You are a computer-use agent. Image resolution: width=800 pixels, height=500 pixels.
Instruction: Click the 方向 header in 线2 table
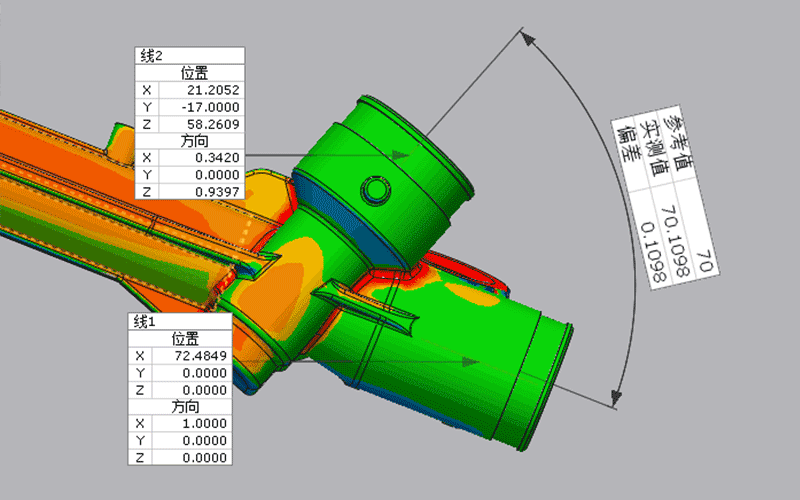pyautogui.click(x=189, y=140)
